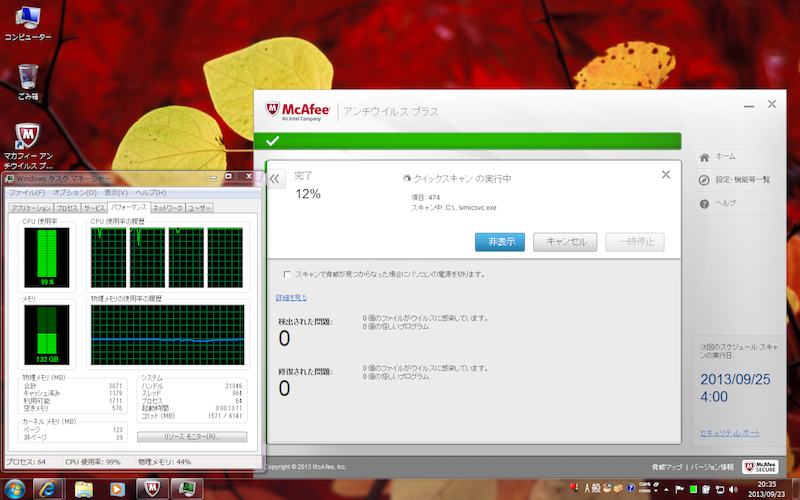Switch to プロセス tab
Screen dimensions: 800x500
(x=67, y=208)
